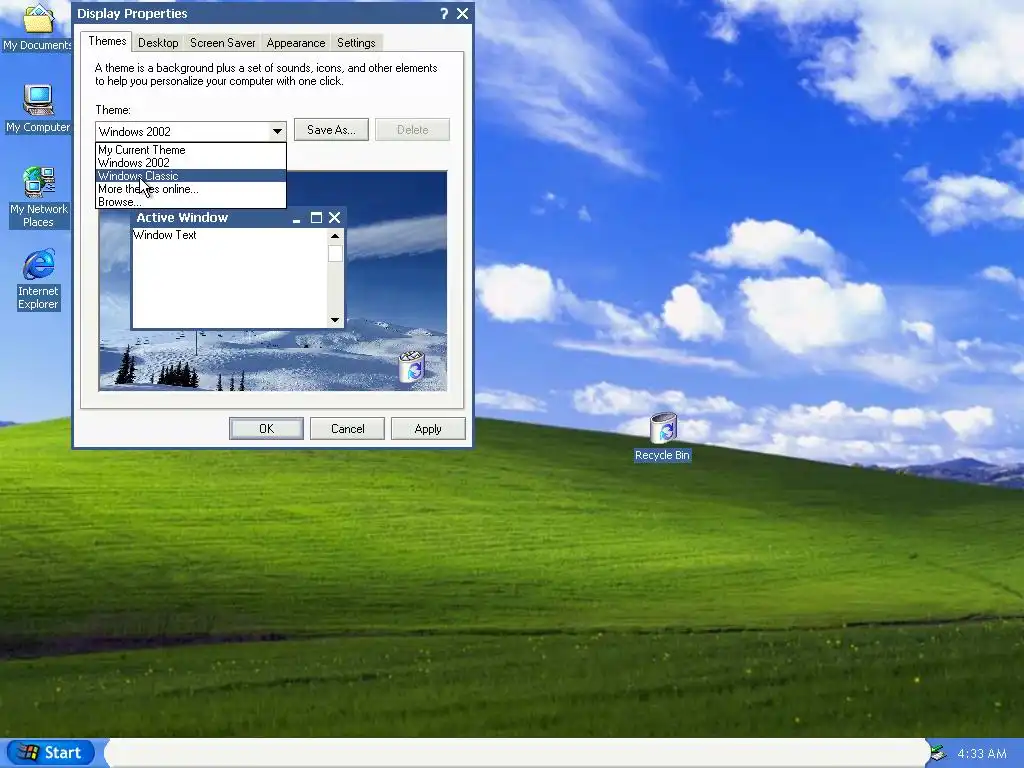Open the Screen Saver tab
Screen dimensions: 1024x768
[222, 43]
